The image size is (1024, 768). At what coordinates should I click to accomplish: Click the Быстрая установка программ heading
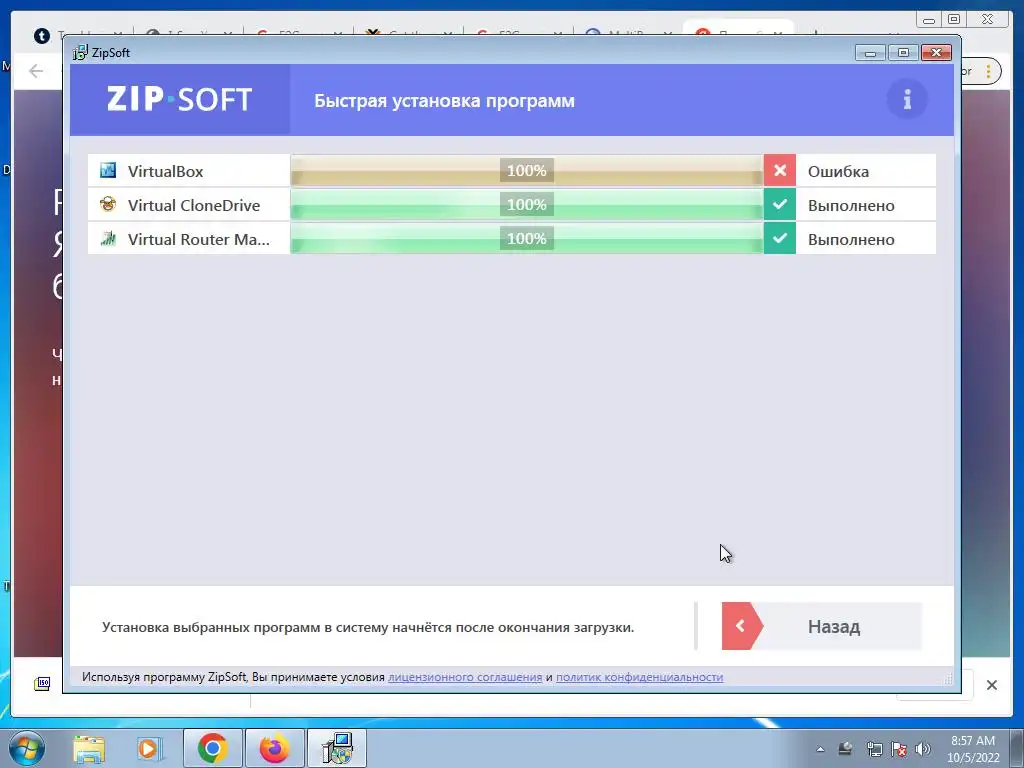pyautogui.click(x=444, y=101)
